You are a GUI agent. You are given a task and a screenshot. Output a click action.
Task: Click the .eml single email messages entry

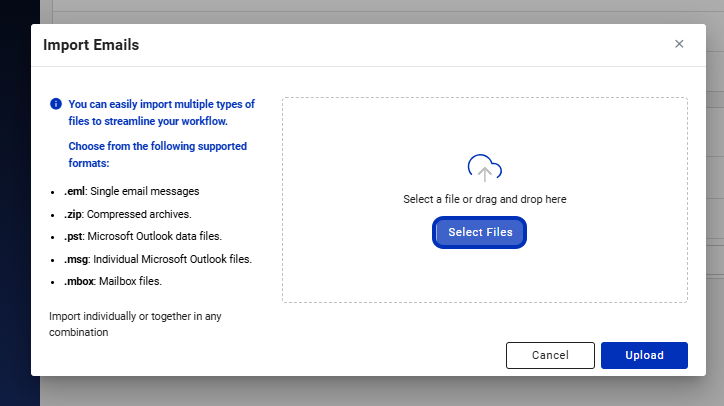tap(132, 191)
